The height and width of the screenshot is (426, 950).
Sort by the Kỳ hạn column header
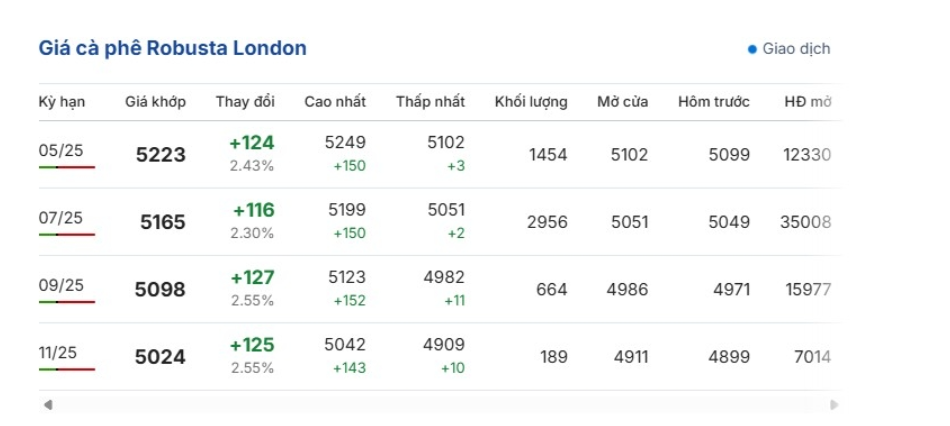coord(62,101)
